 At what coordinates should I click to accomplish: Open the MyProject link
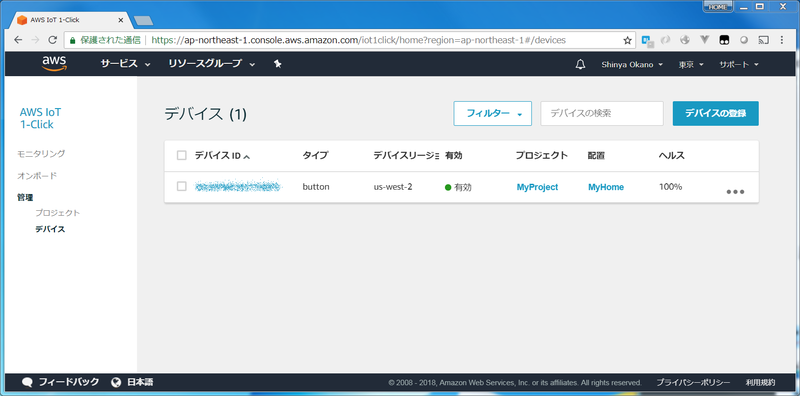537,187
